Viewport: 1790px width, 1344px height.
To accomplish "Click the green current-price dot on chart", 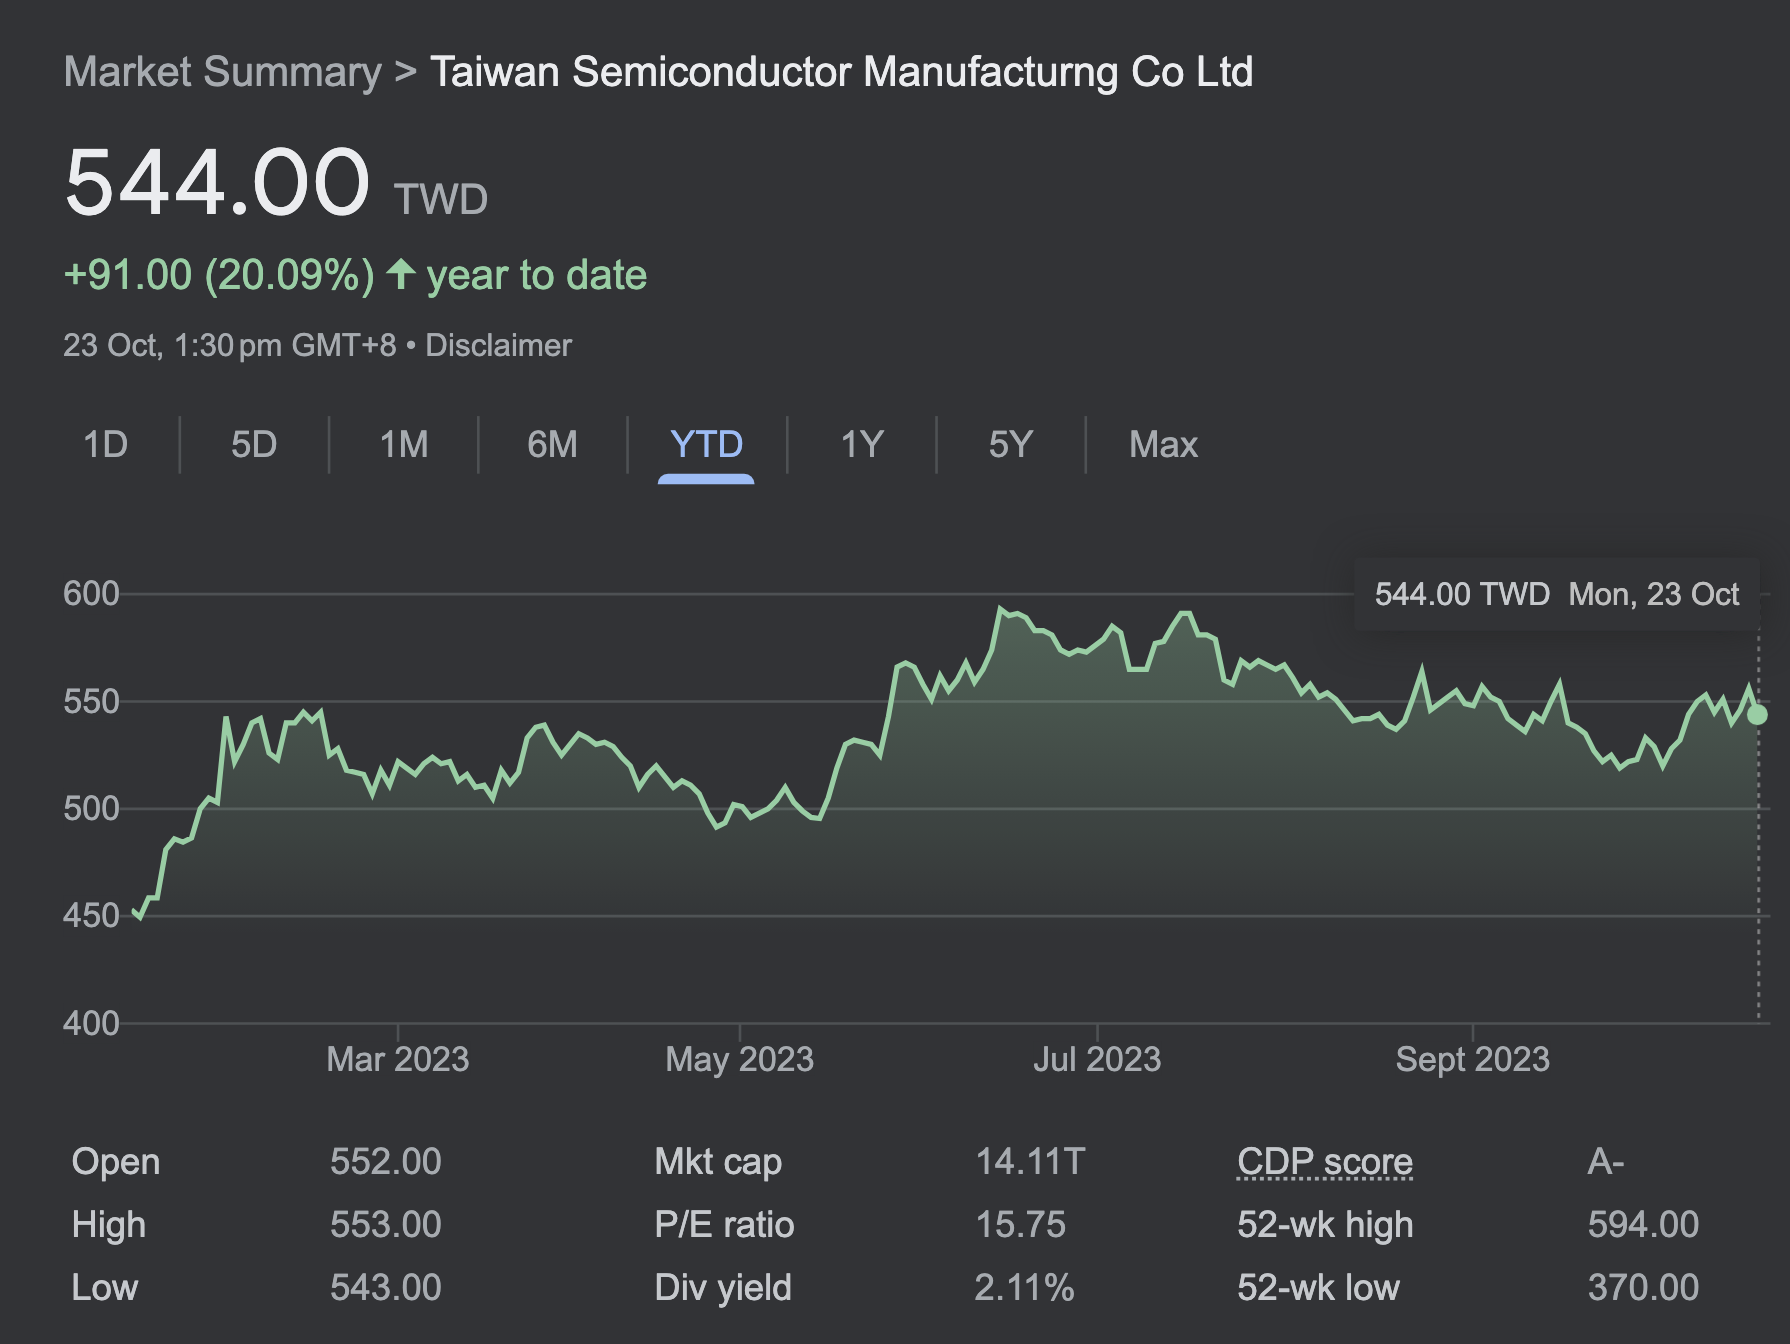I will [x=1757, y=715].
